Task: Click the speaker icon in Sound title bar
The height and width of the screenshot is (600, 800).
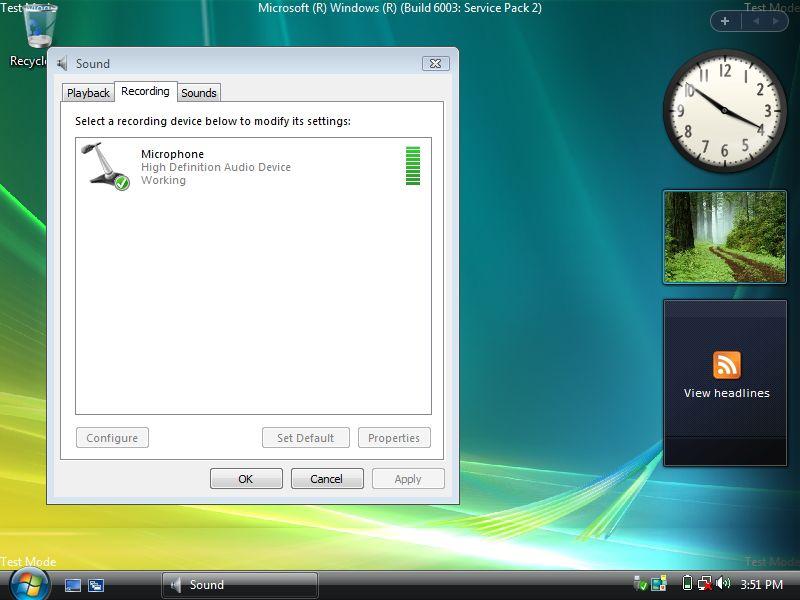Action: click(62, 63)
